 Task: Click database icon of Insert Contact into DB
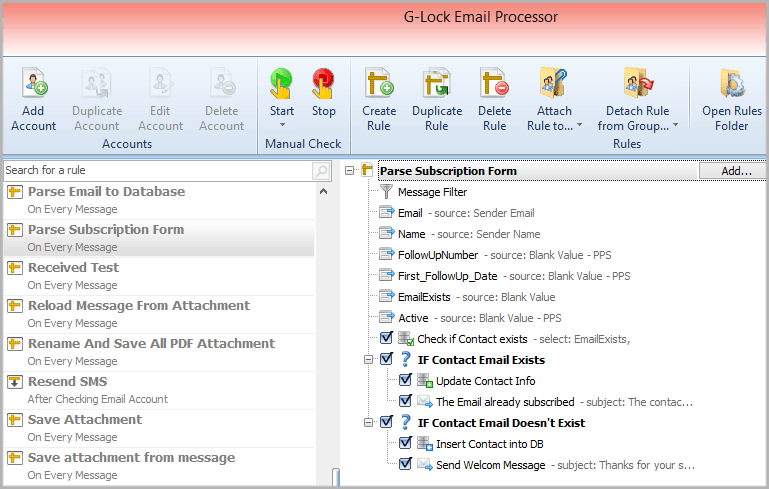424,444
